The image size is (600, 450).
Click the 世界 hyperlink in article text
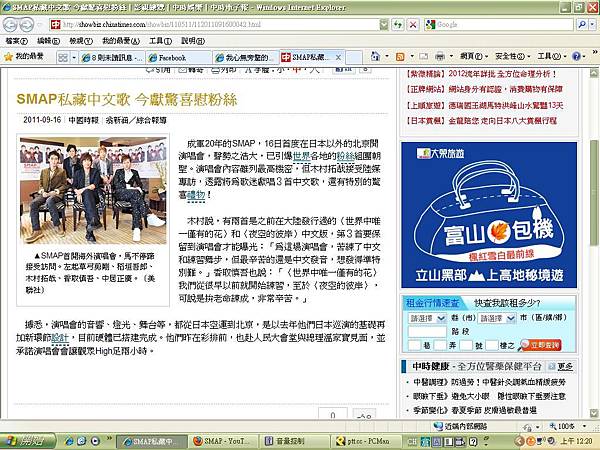tap(302, 156)
